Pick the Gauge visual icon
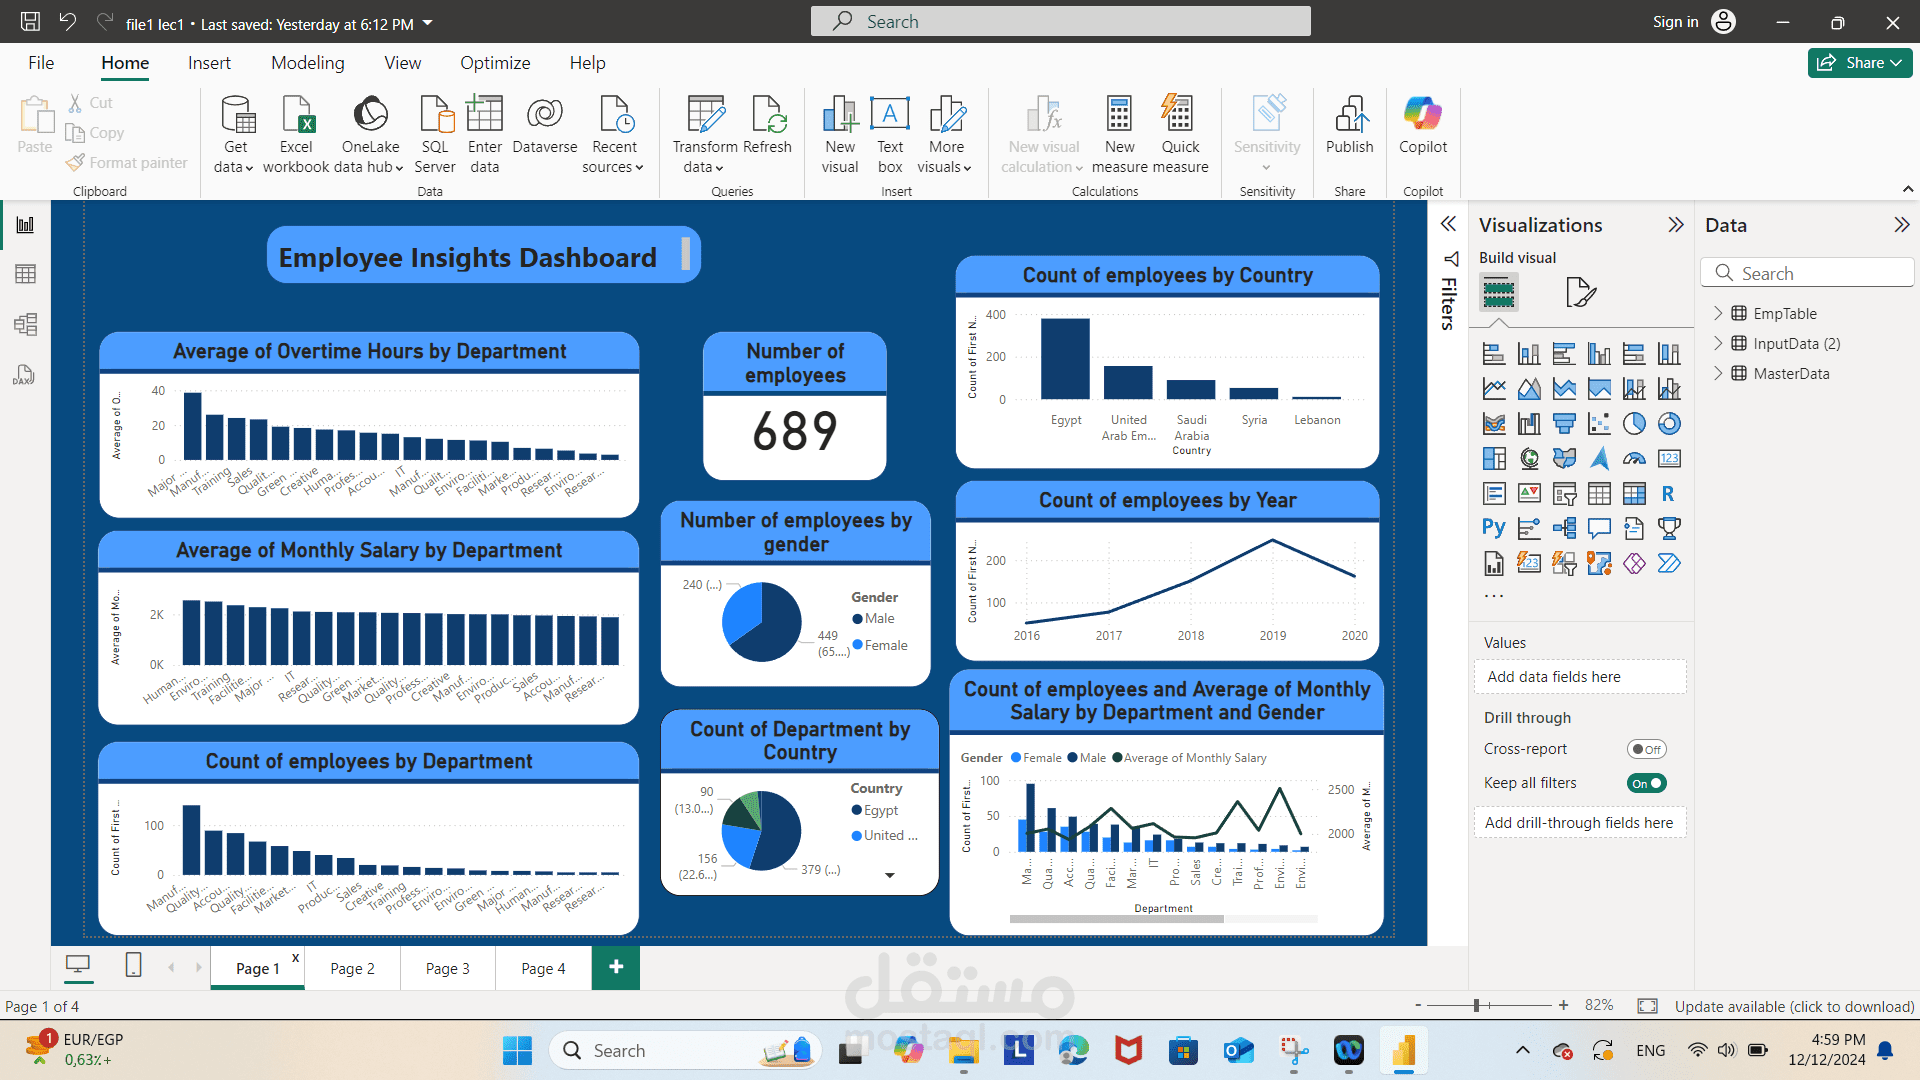This screenshot has height=1080, width=1920. [1634, 459]
